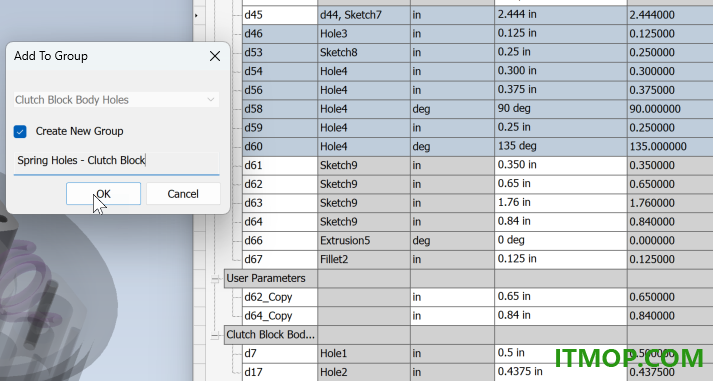Image resolution: width=713 pixels, height=381 pixels.
Task: Select parameter name d60
Action: 280,146
